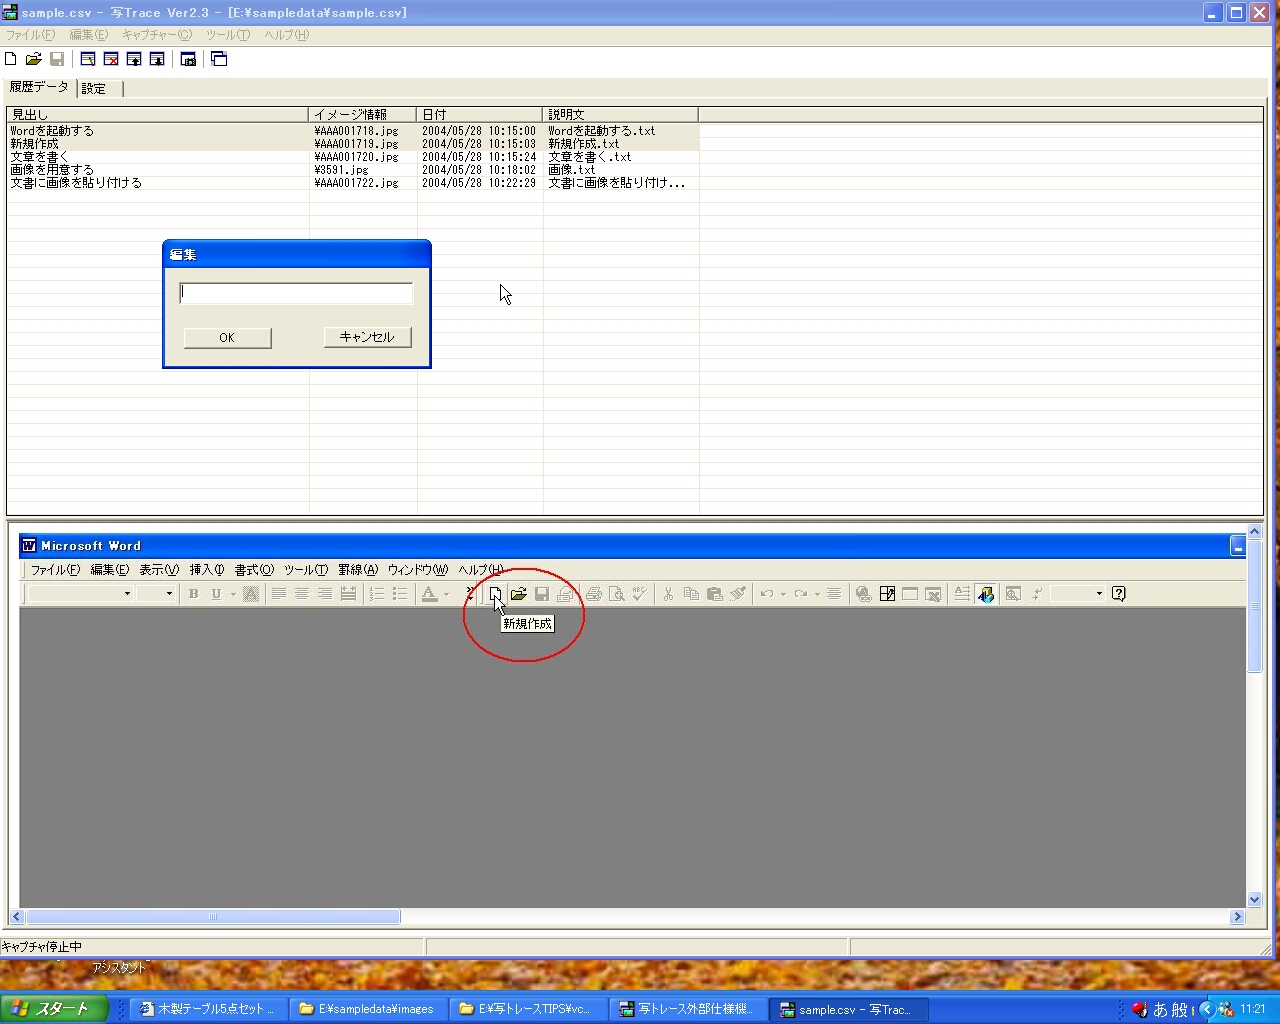Click the Open folder icon in 写Trace toolbar
1280x1024 pixels.
34,59
